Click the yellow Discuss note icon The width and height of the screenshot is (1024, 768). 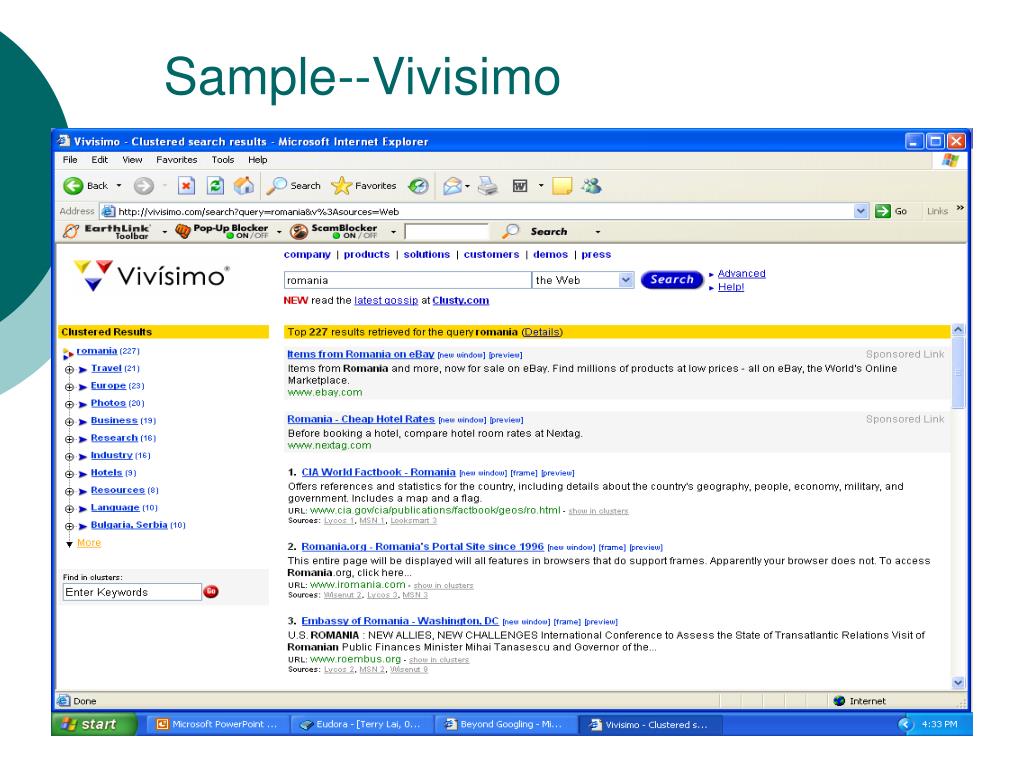point(562,186)
